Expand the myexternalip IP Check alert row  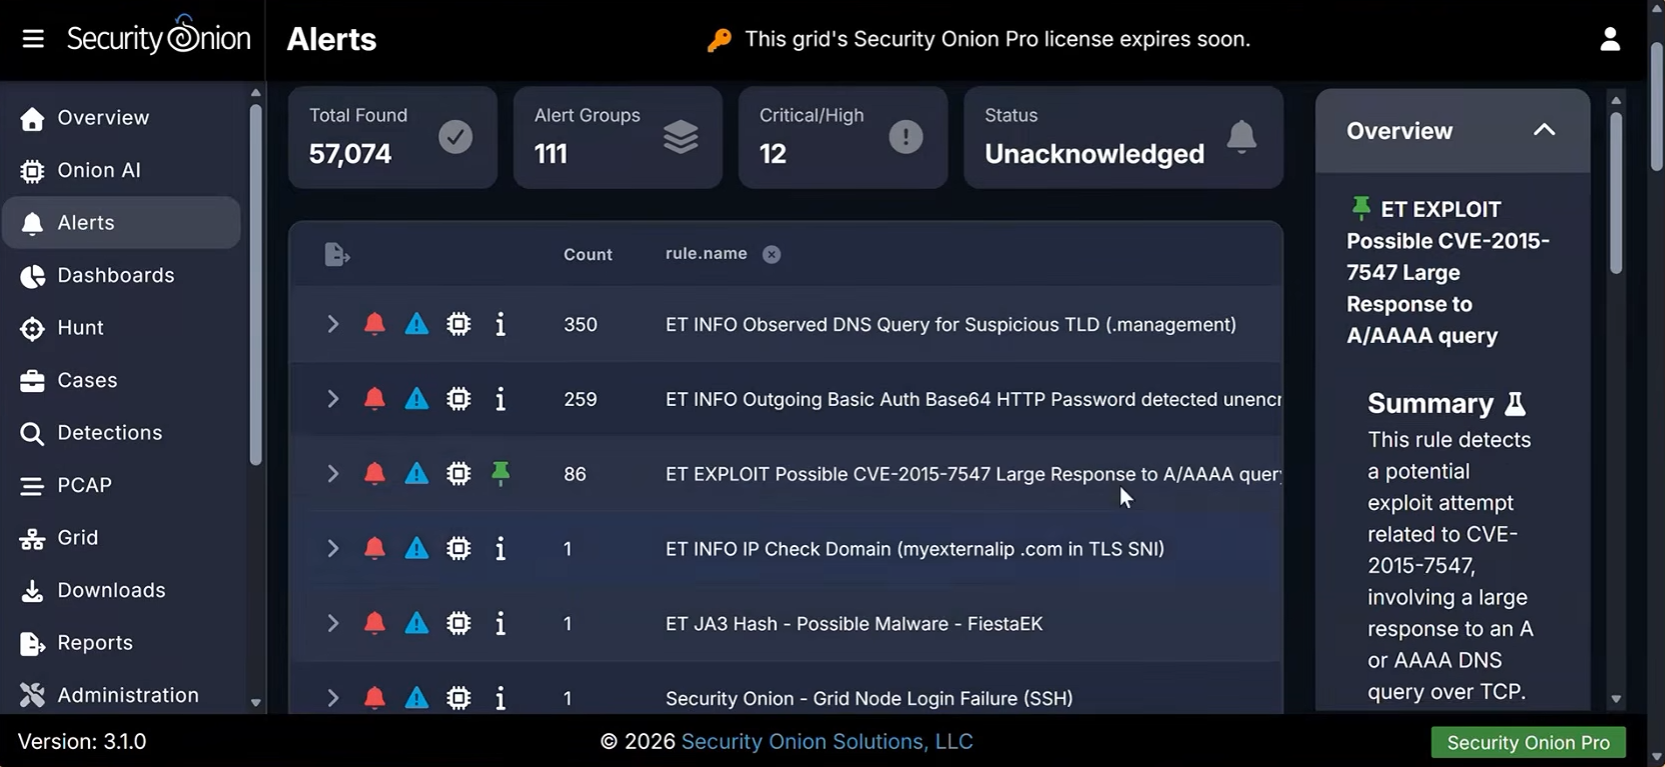332,548
